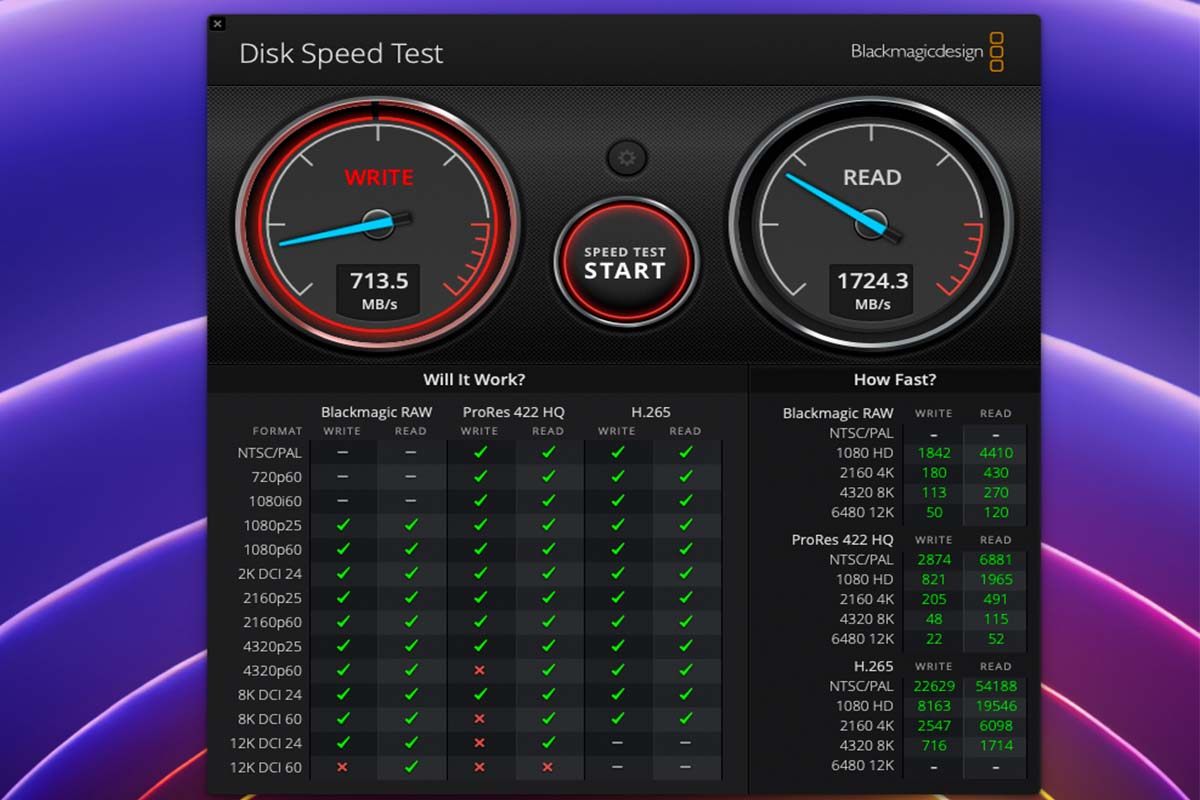This screenshot has height=800, width=1200.
Task: Click the 2160p25 H.265 write checkmark
Action: [x=617, y=597]
